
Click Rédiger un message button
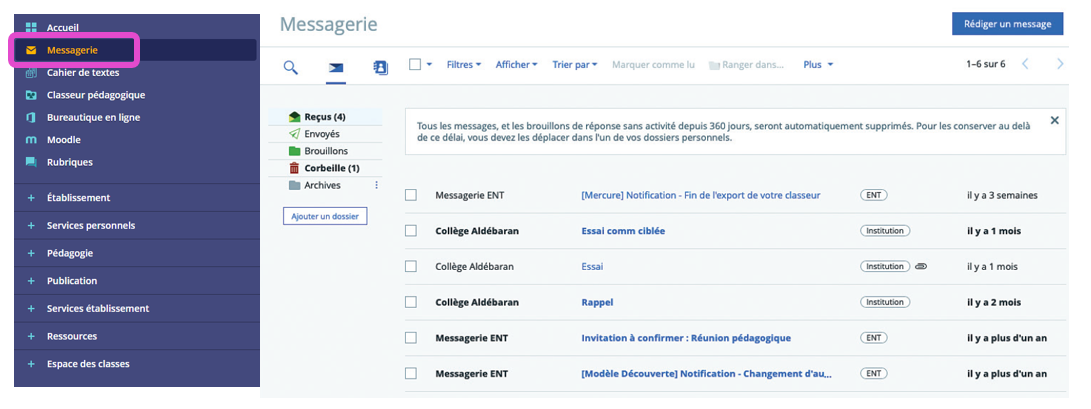pyautogui.click(x=1007, y=24)
